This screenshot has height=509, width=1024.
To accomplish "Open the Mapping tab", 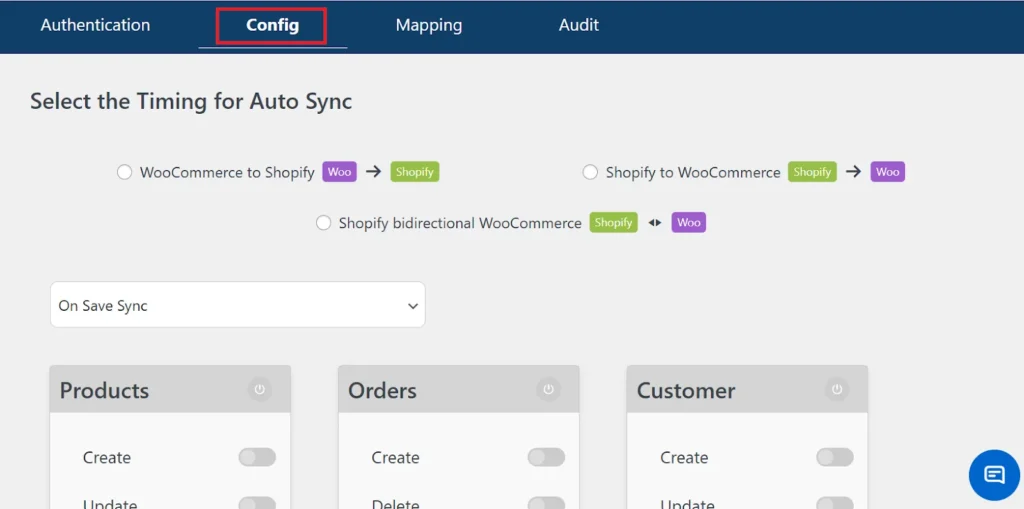I will pos(428,25).
